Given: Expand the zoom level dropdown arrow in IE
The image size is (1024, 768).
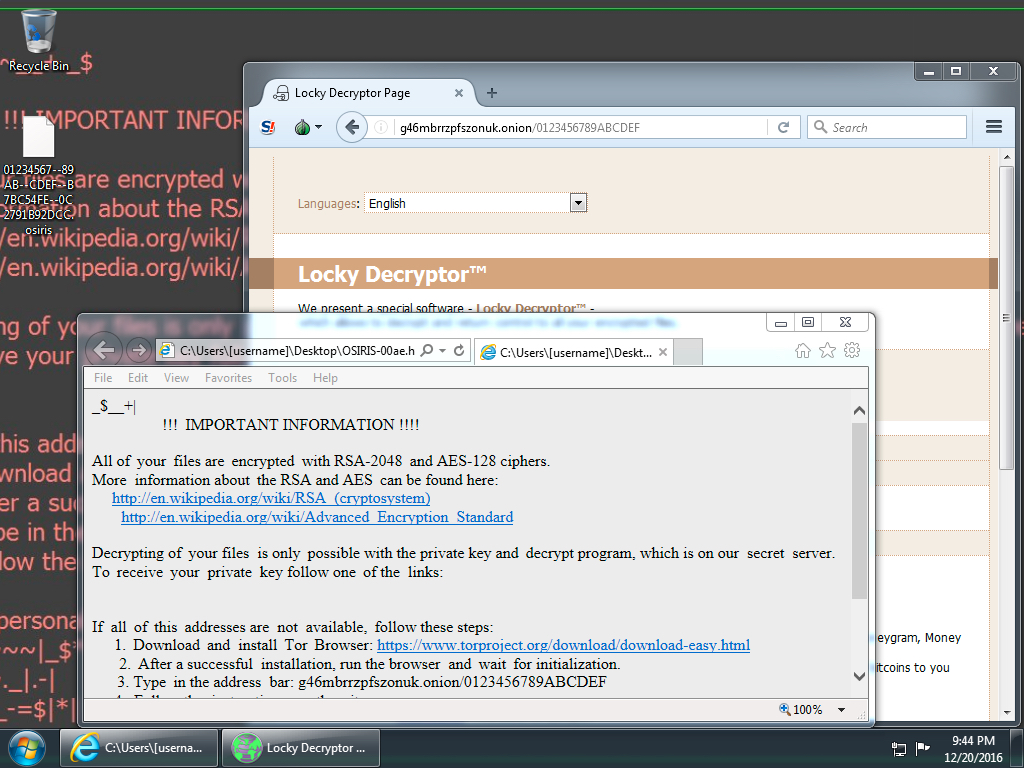Looking at the screenshot, I should [x=841, y=710].
